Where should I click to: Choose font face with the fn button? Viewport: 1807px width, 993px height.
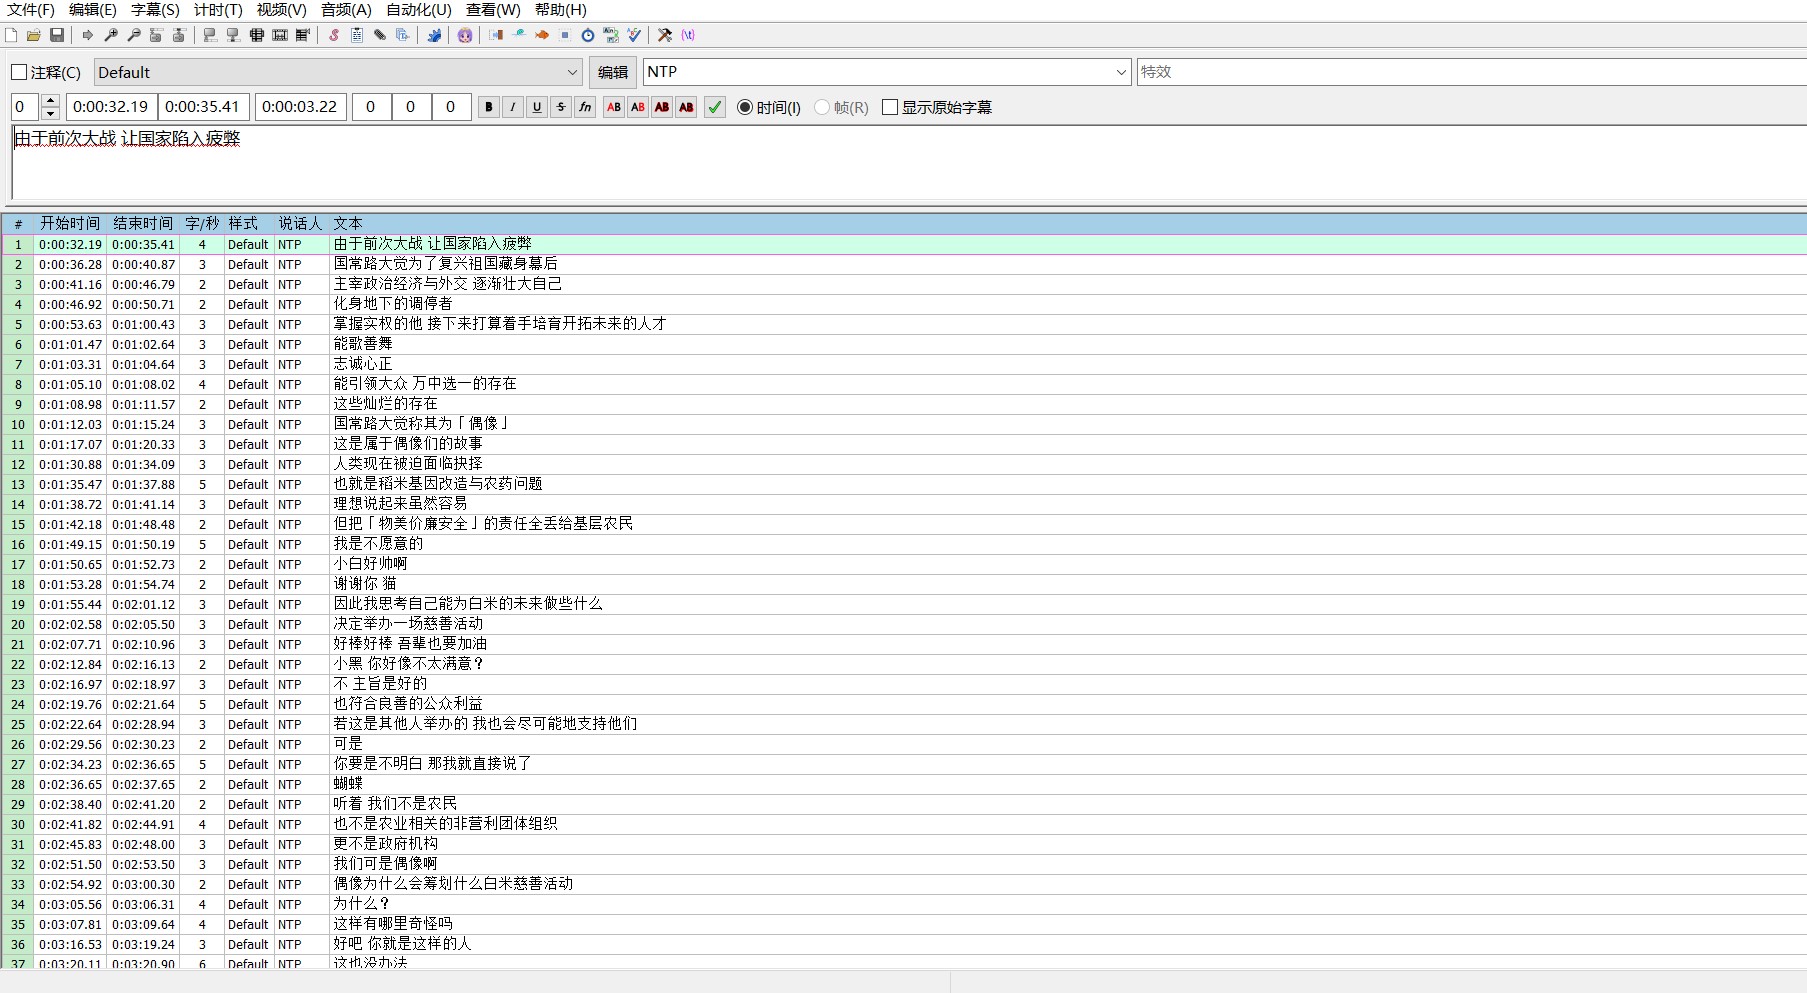[585, 107]
